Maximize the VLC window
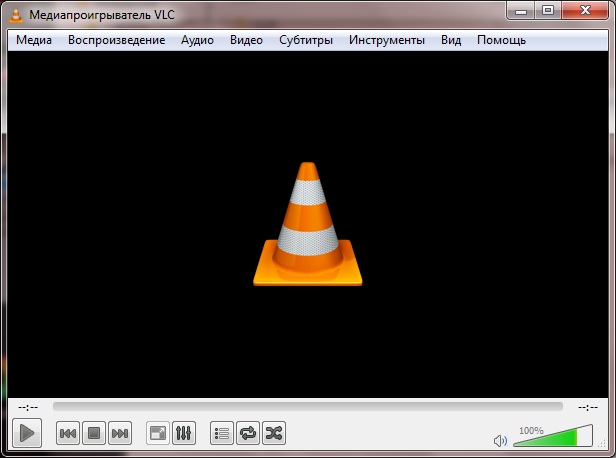 pos(548,11)
